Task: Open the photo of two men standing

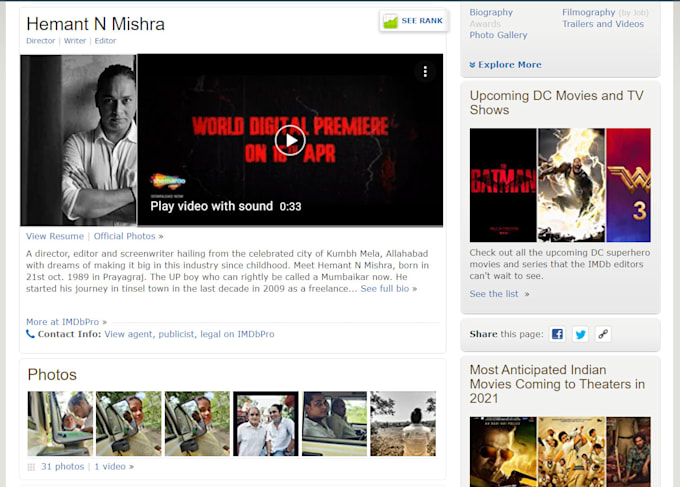Action: pyautogui.click(x=266, y=424)
